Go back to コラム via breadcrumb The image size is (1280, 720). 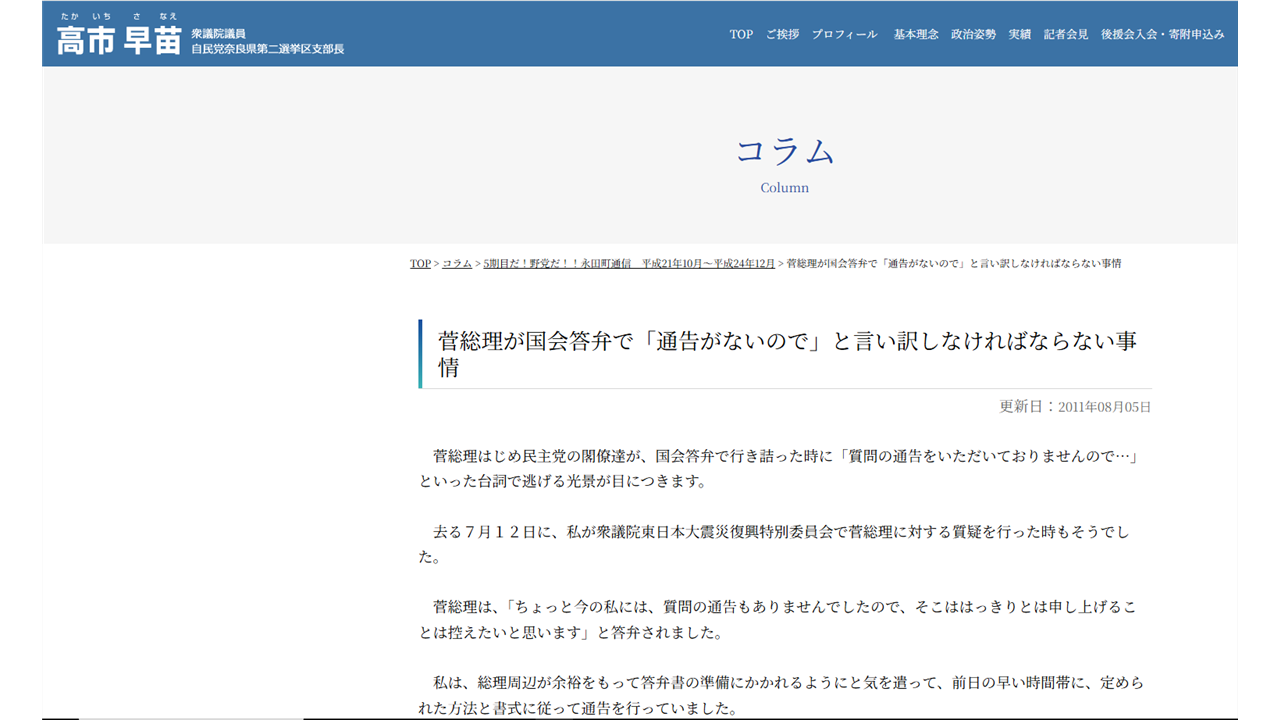(x=457, y=264)
